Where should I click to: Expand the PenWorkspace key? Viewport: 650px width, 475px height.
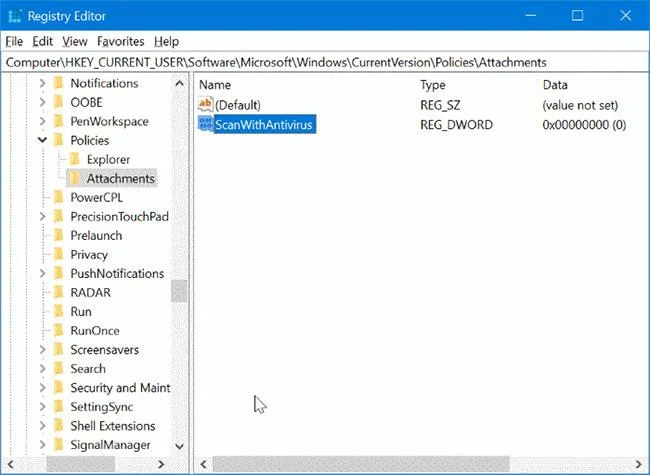pos(42,121)
